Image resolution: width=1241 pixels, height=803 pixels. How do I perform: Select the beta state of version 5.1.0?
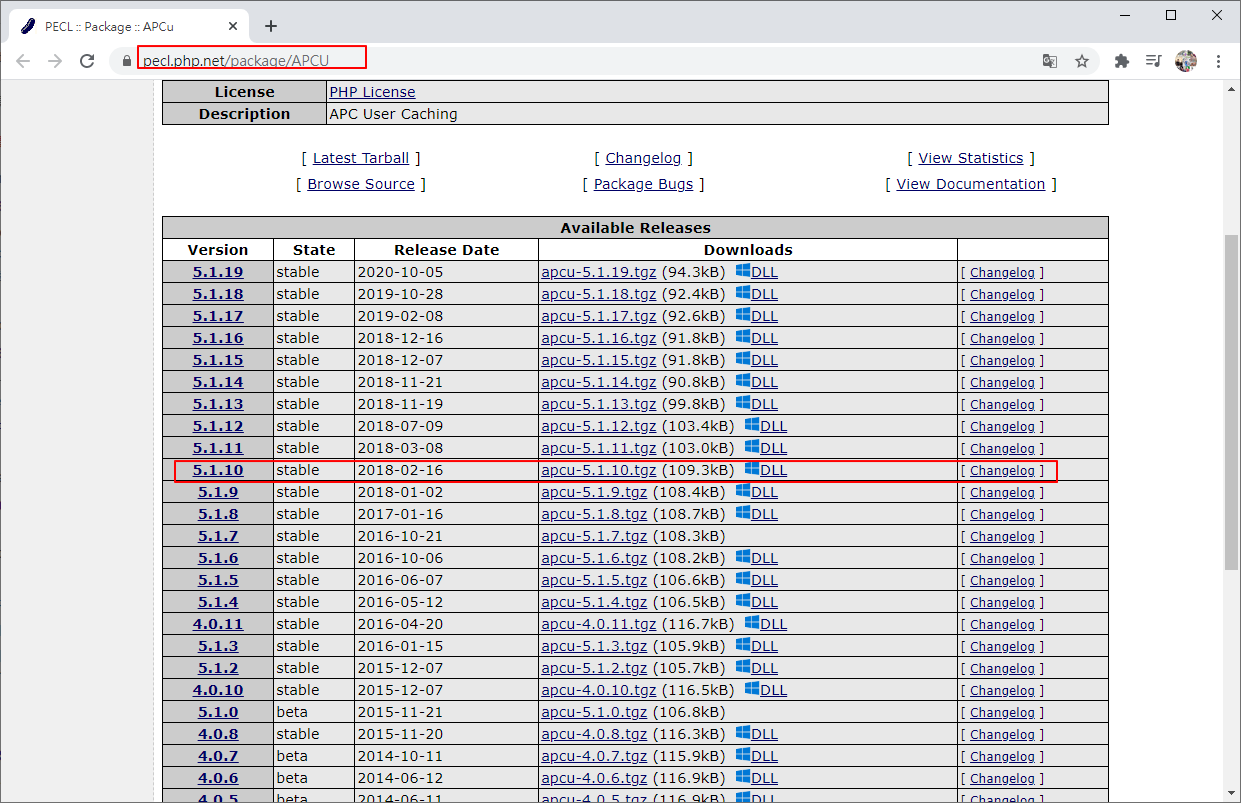(x=292, y=712)
